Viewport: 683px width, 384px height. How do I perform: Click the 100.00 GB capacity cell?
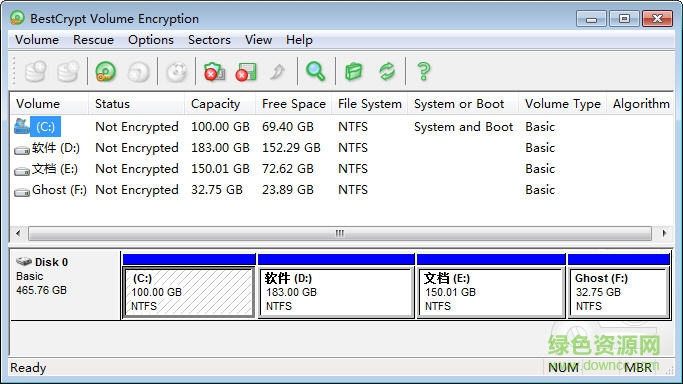[x=220, y=127]
